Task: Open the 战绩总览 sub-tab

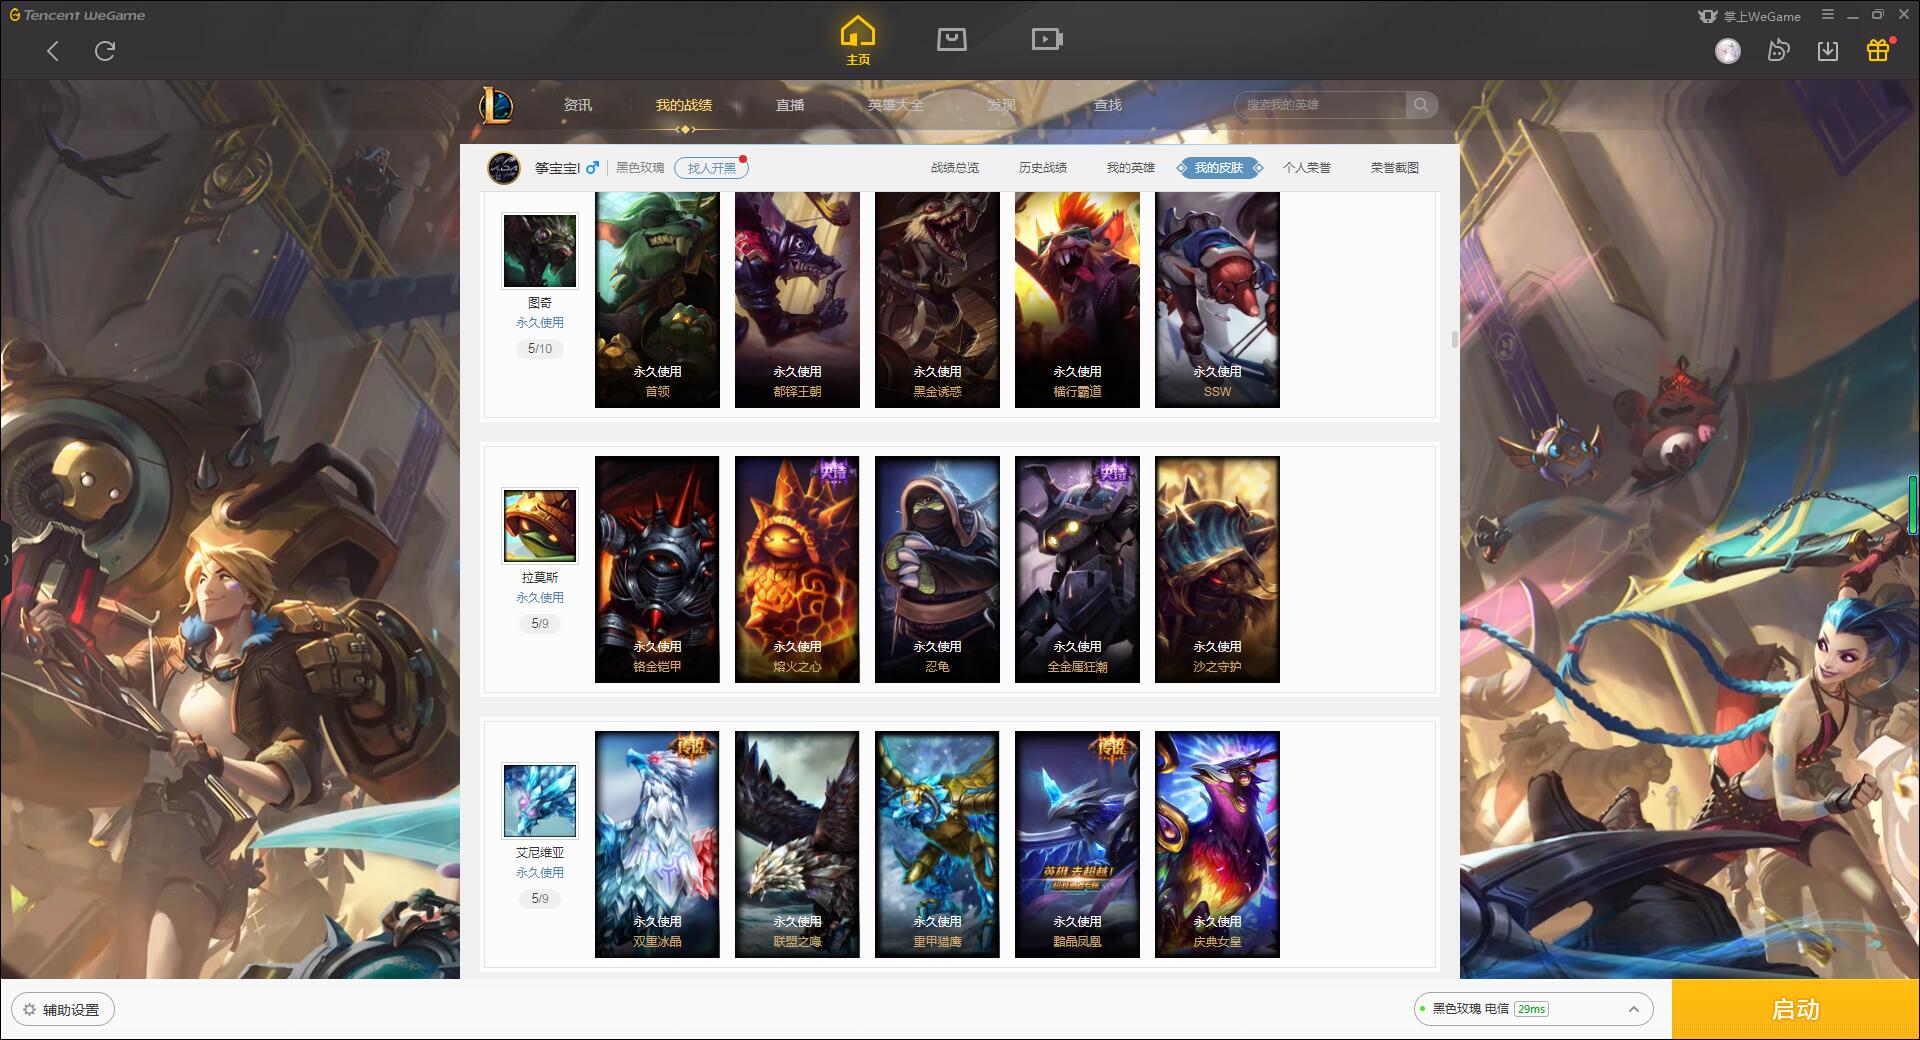Action: (955, 168)
